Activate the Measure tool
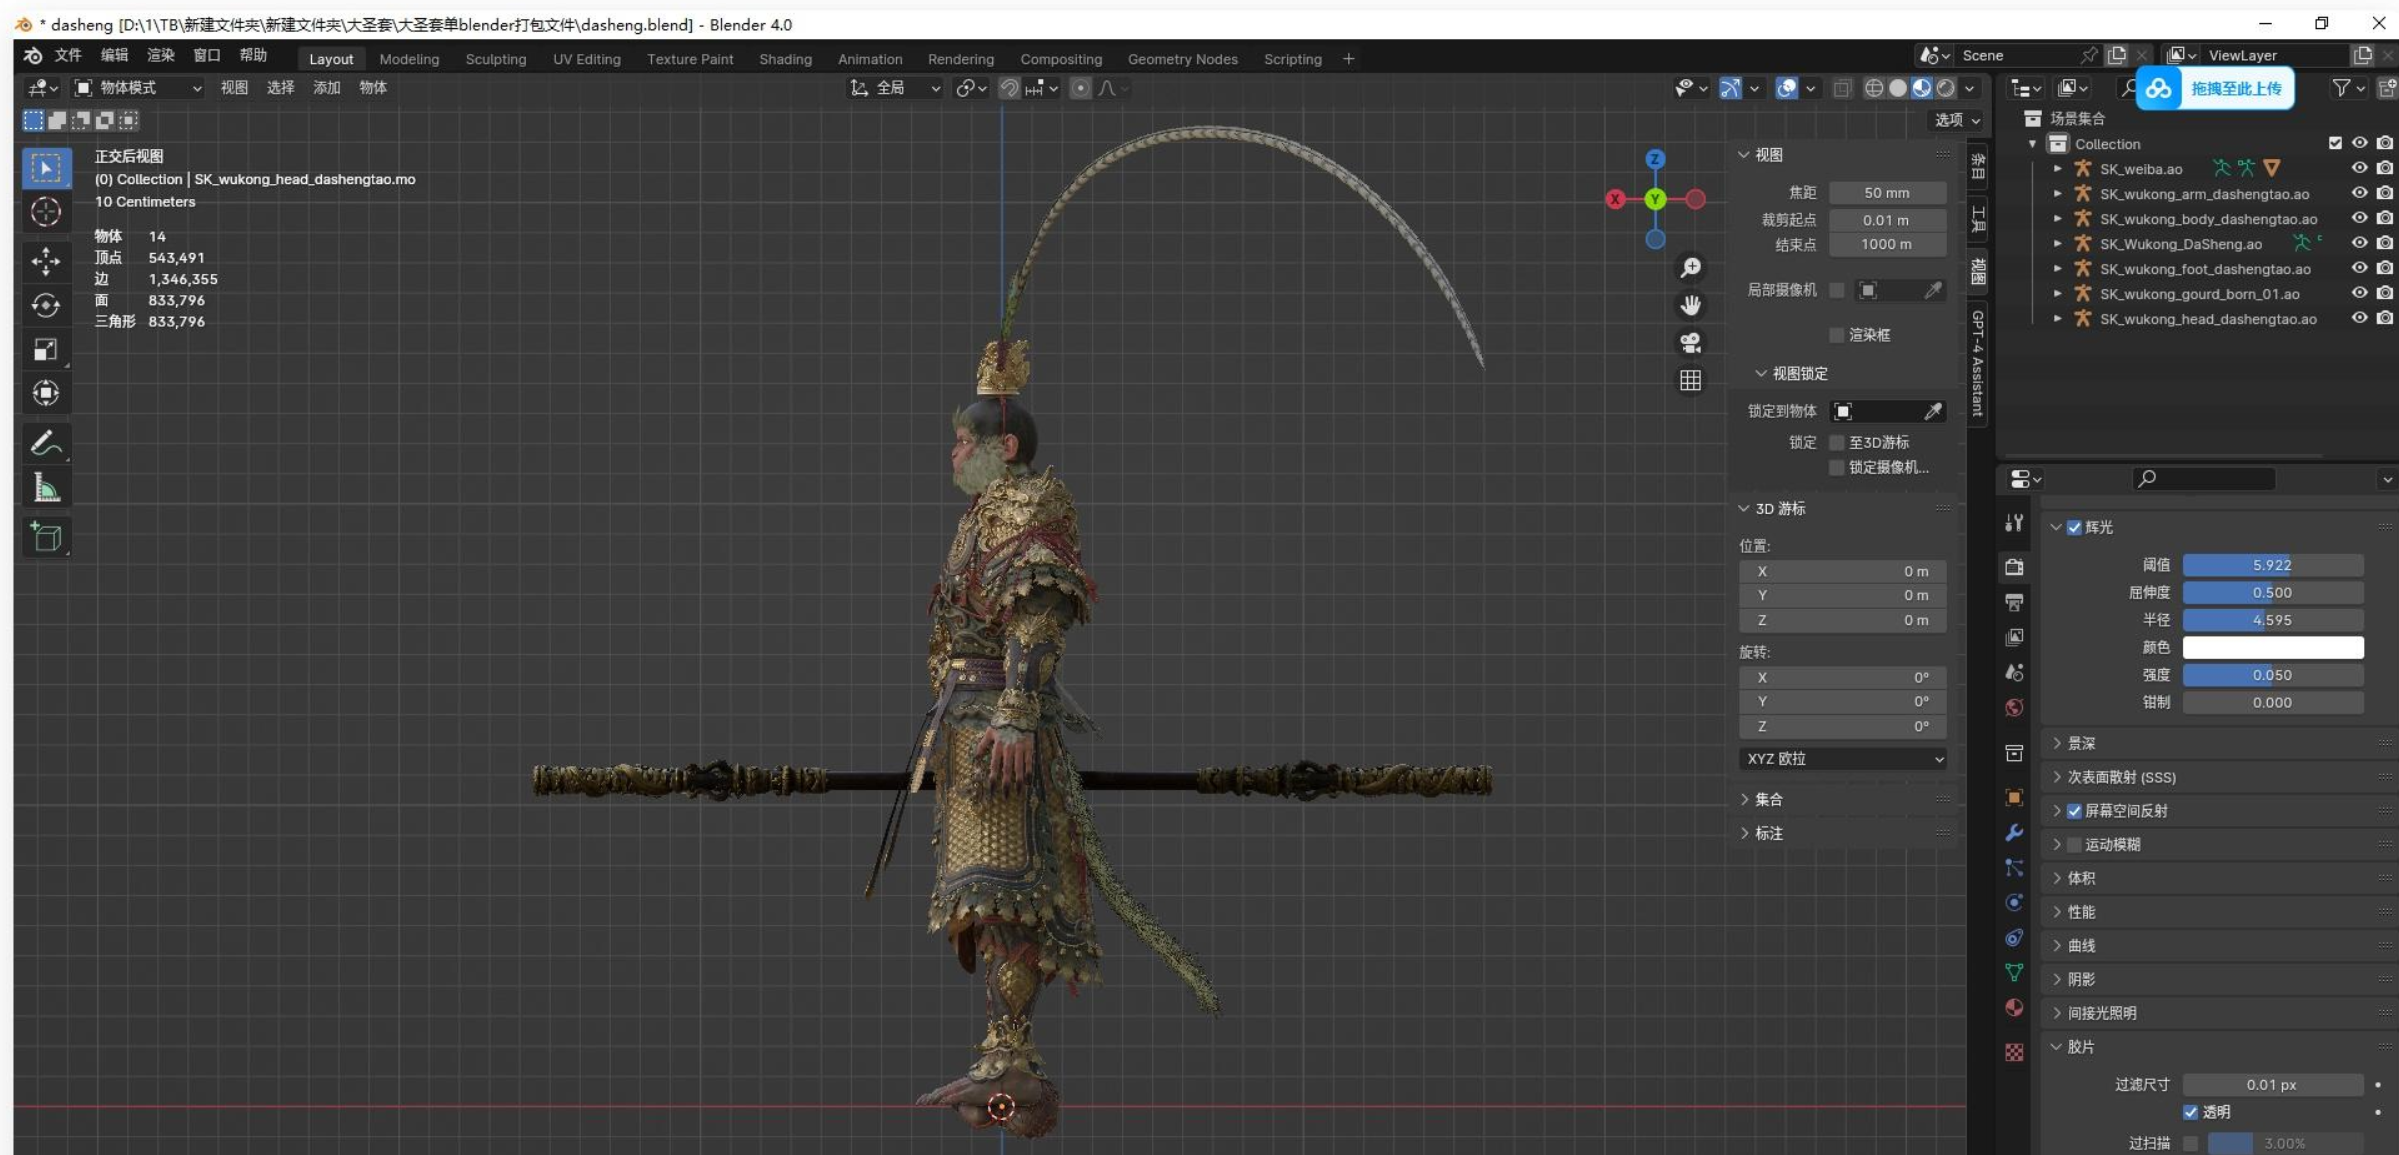The image size is (2399, 1155). tap(45, 489)
